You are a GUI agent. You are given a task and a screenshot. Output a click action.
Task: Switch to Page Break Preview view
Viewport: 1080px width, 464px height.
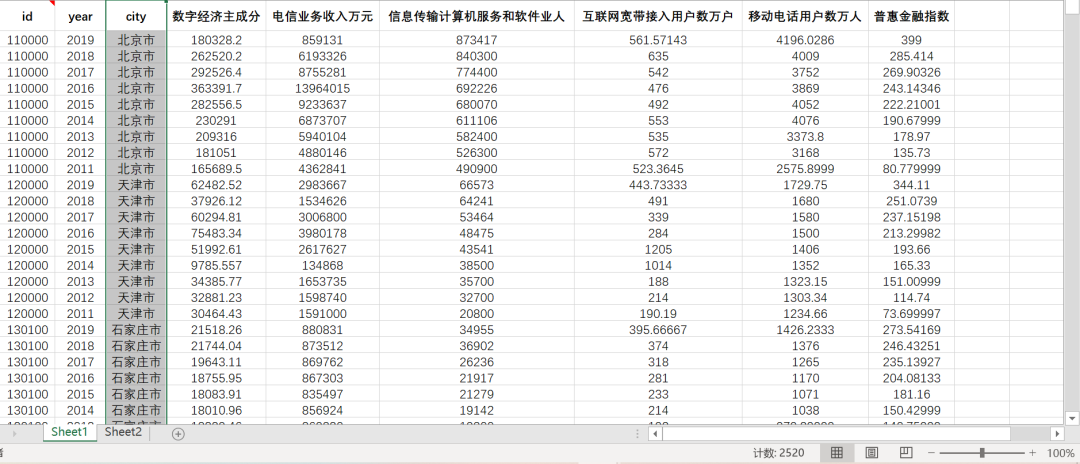906,452
